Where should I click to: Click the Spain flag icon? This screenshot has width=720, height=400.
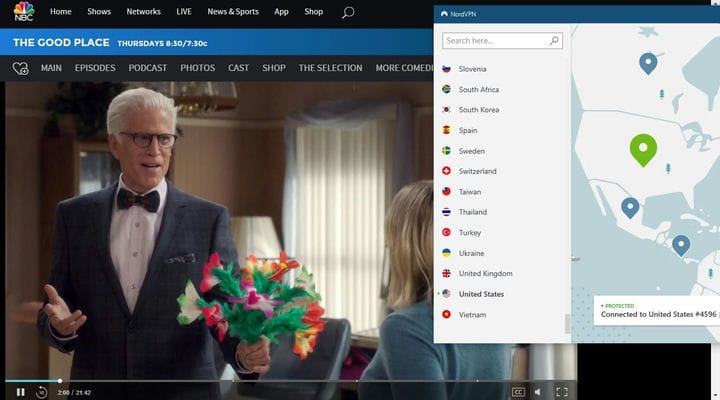(446, 130)
